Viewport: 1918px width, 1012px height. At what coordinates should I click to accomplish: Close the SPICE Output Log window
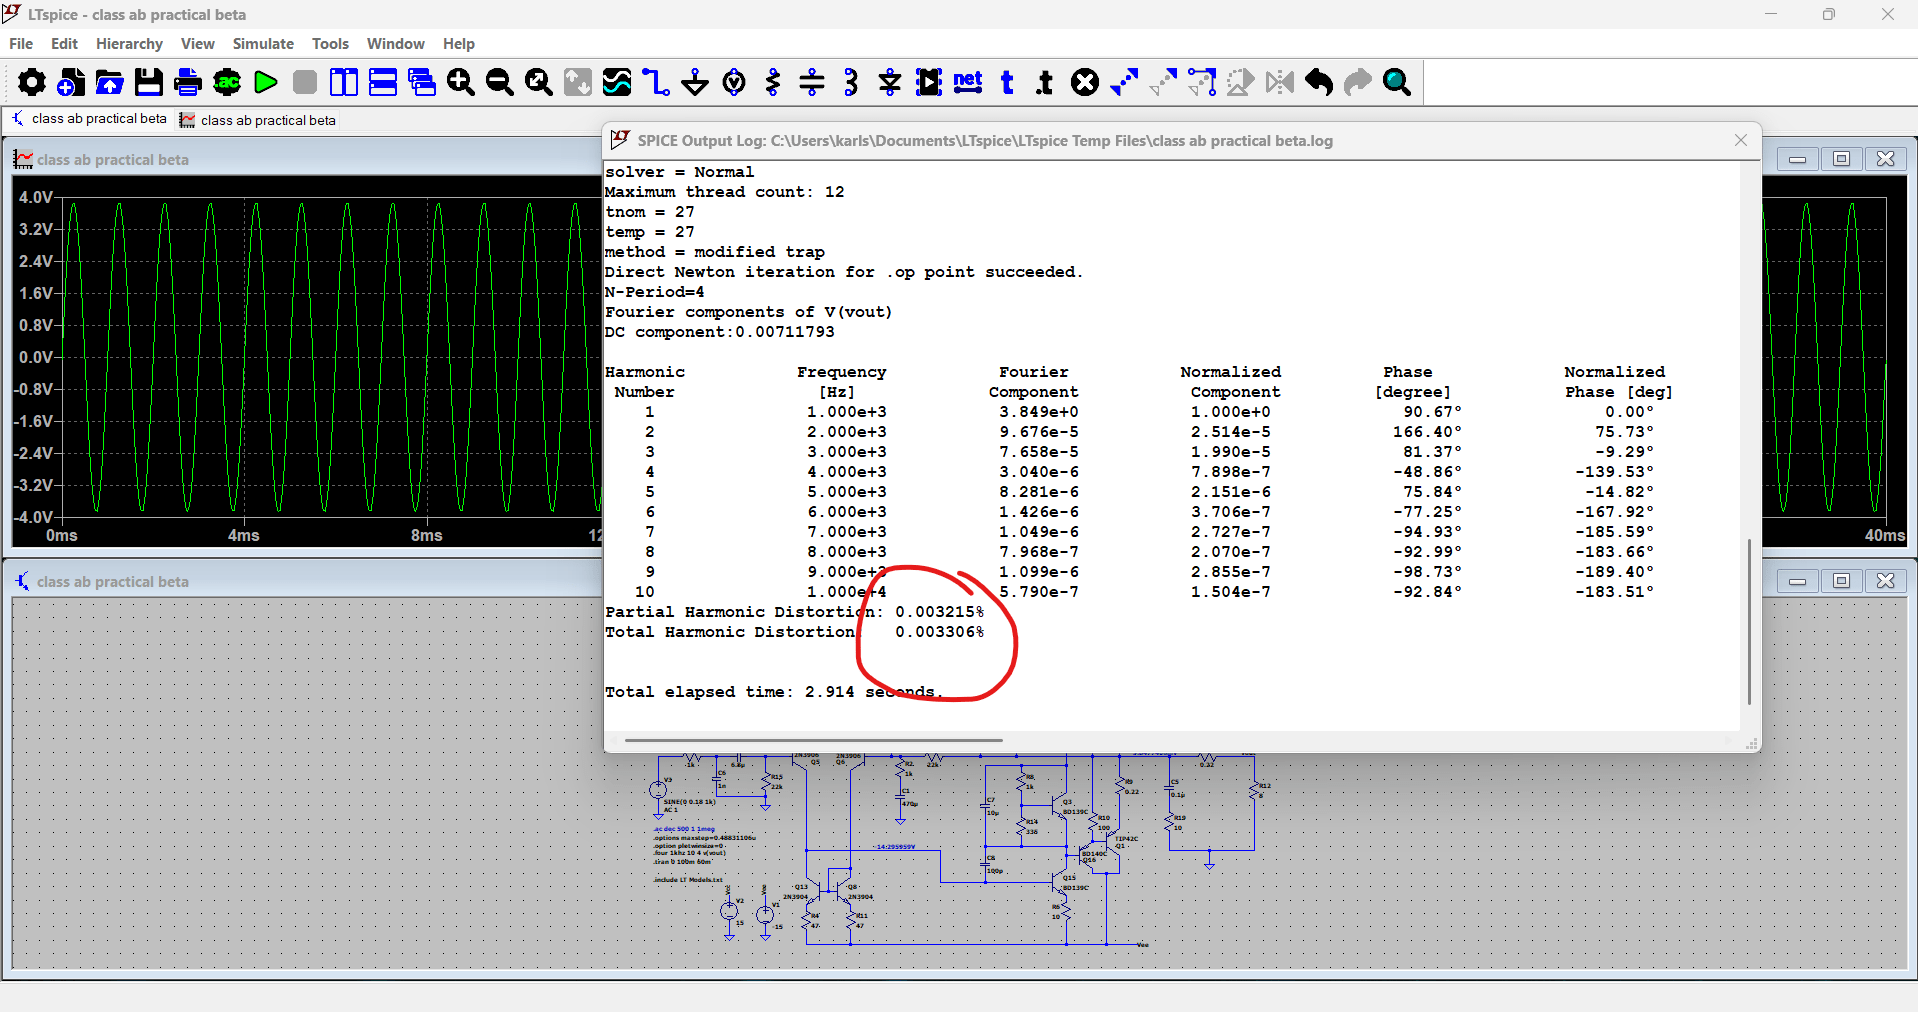(x=1741, y=140)
